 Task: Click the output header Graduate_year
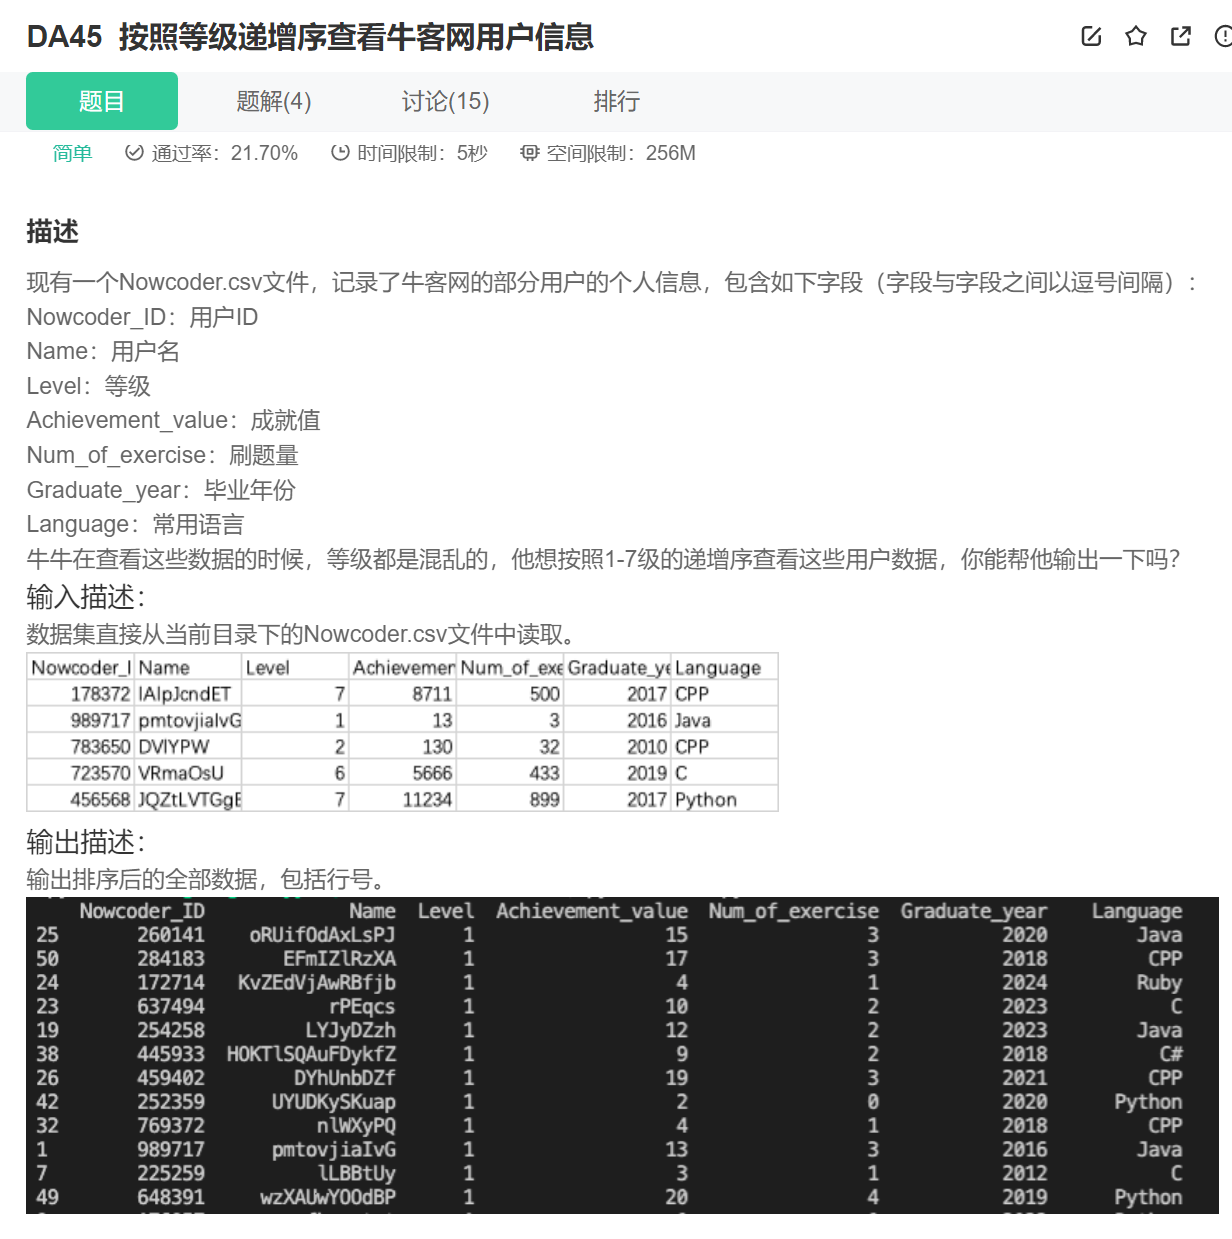(974, 911)
